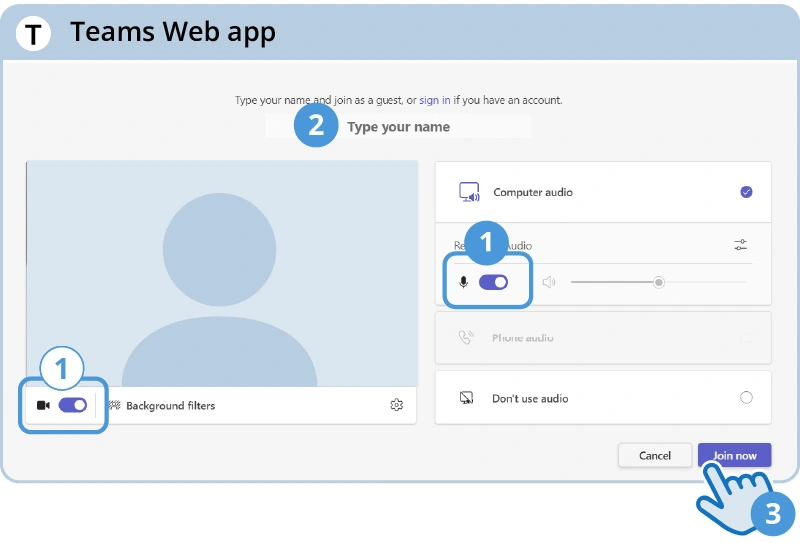Click the sign in link
The image size is (800, 543).
435,100
